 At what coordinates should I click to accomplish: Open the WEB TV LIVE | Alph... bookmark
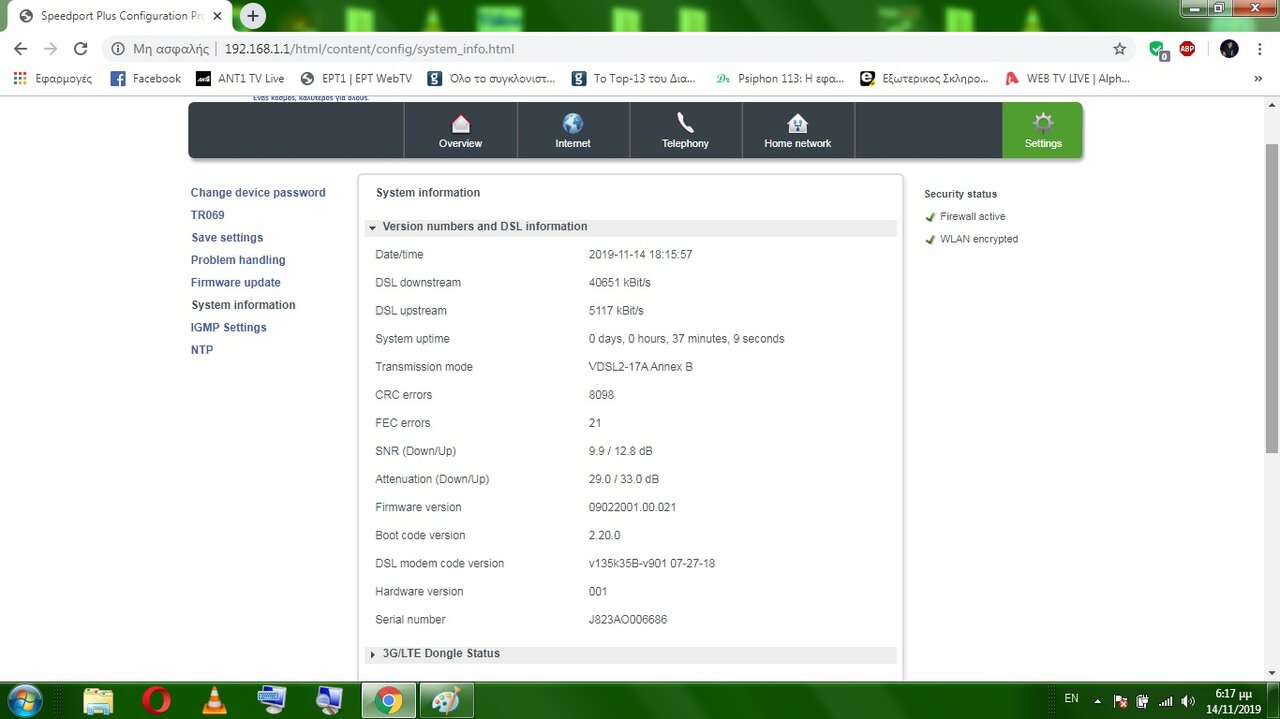1067,78
